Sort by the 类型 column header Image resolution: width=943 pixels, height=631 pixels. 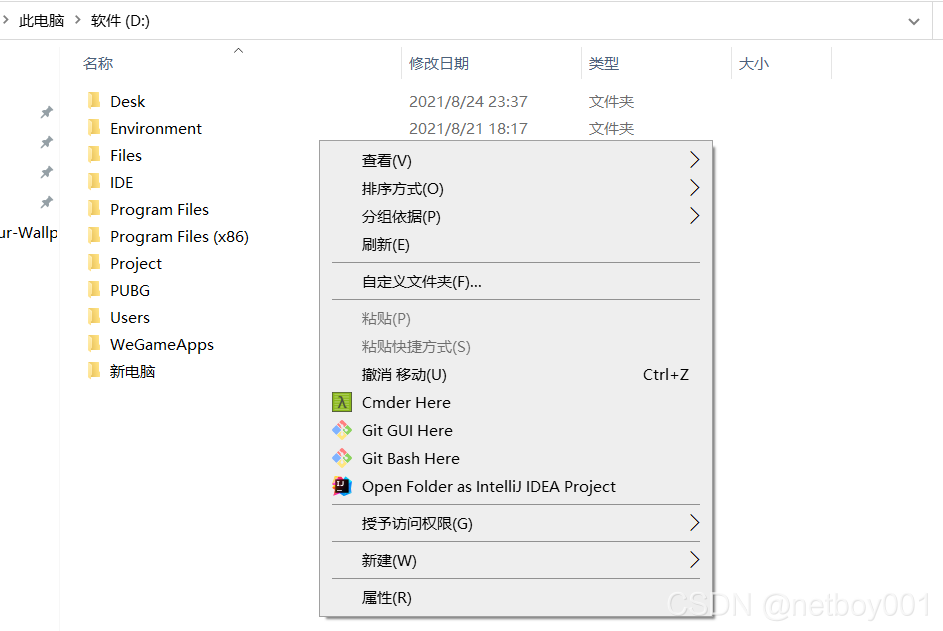pyautogui.click(x=604, y=63)
